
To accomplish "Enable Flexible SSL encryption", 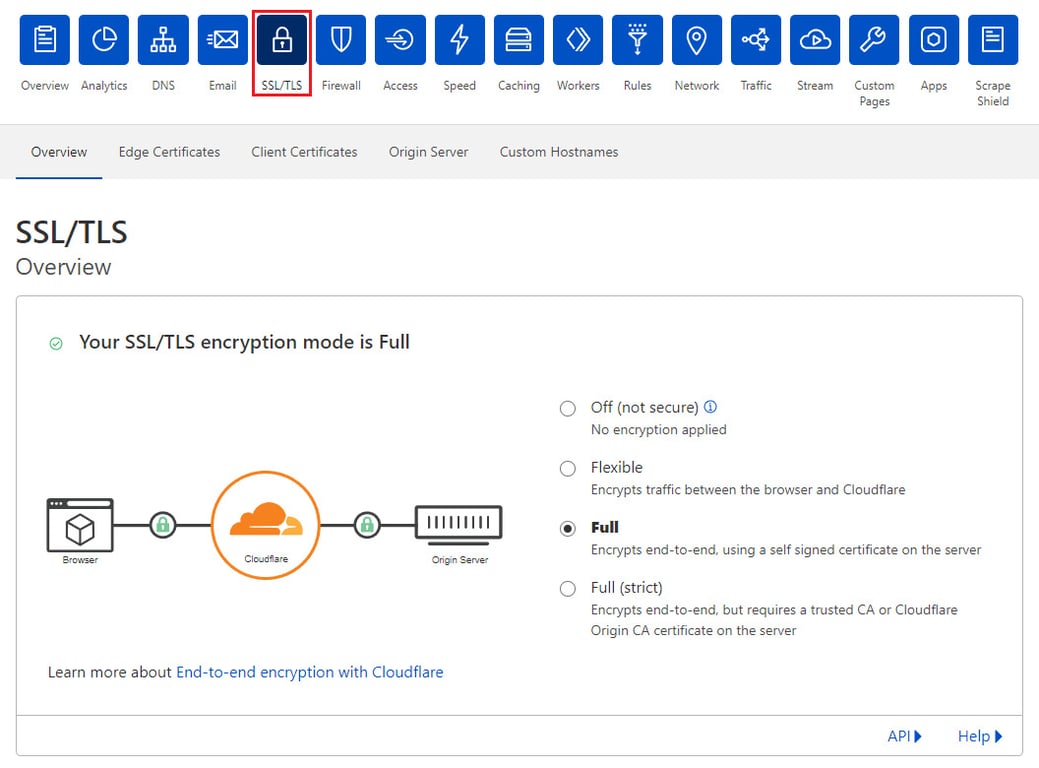I will pyautogui.click(x=567, y=468).
